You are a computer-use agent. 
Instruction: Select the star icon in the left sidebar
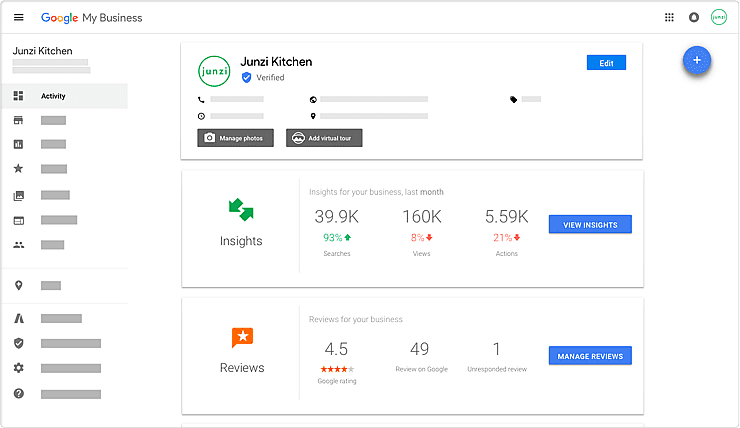point(18,169)
